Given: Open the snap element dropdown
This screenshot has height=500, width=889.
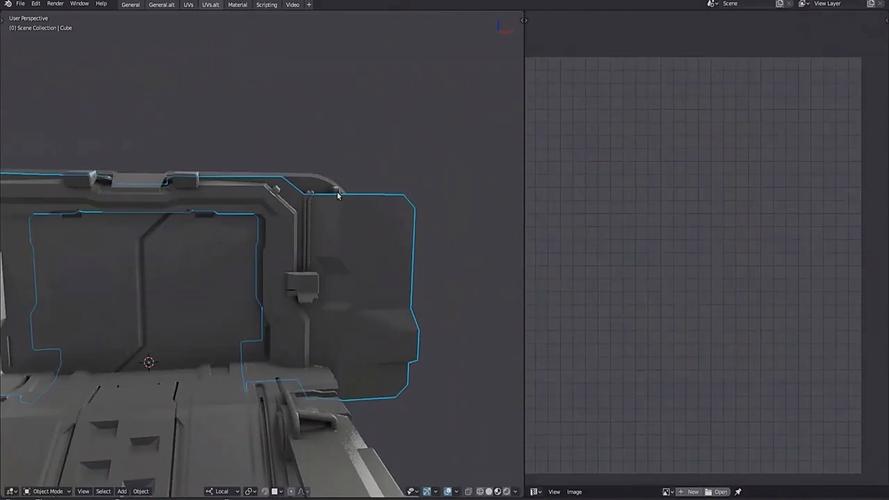Looking at the screenshot, I should click(x=277, y=491).
